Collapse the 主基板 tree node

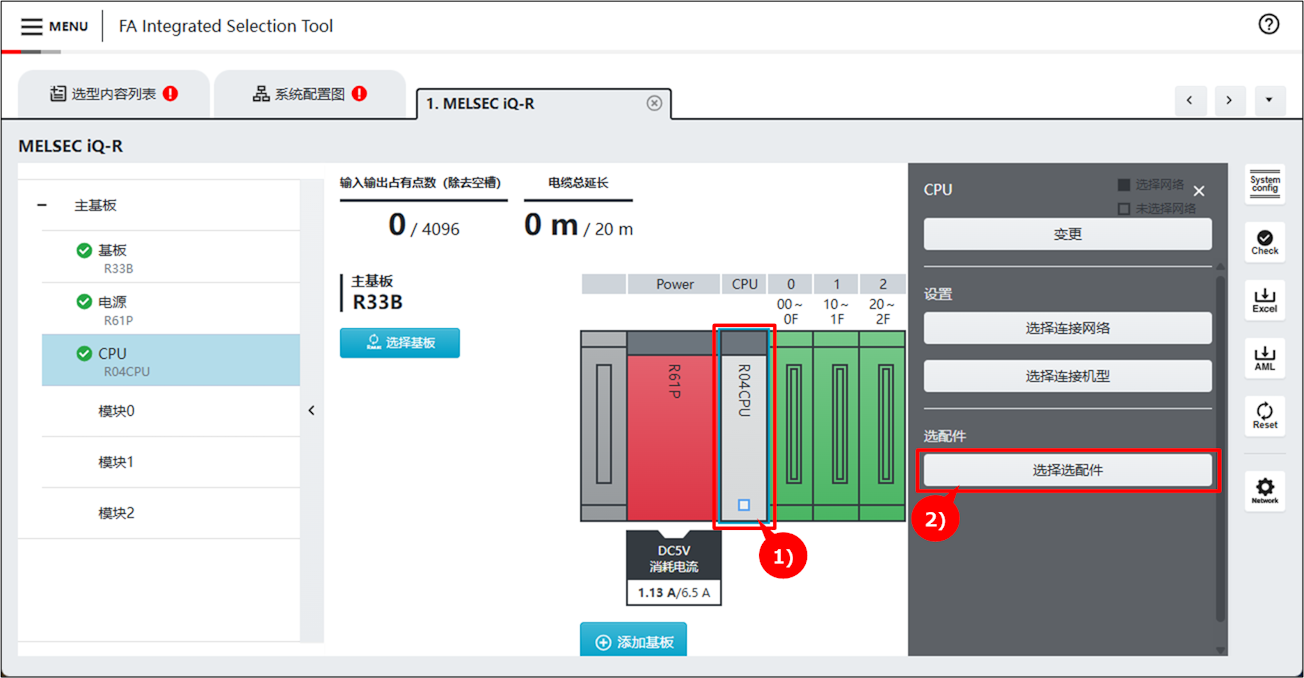click(42, 205)
